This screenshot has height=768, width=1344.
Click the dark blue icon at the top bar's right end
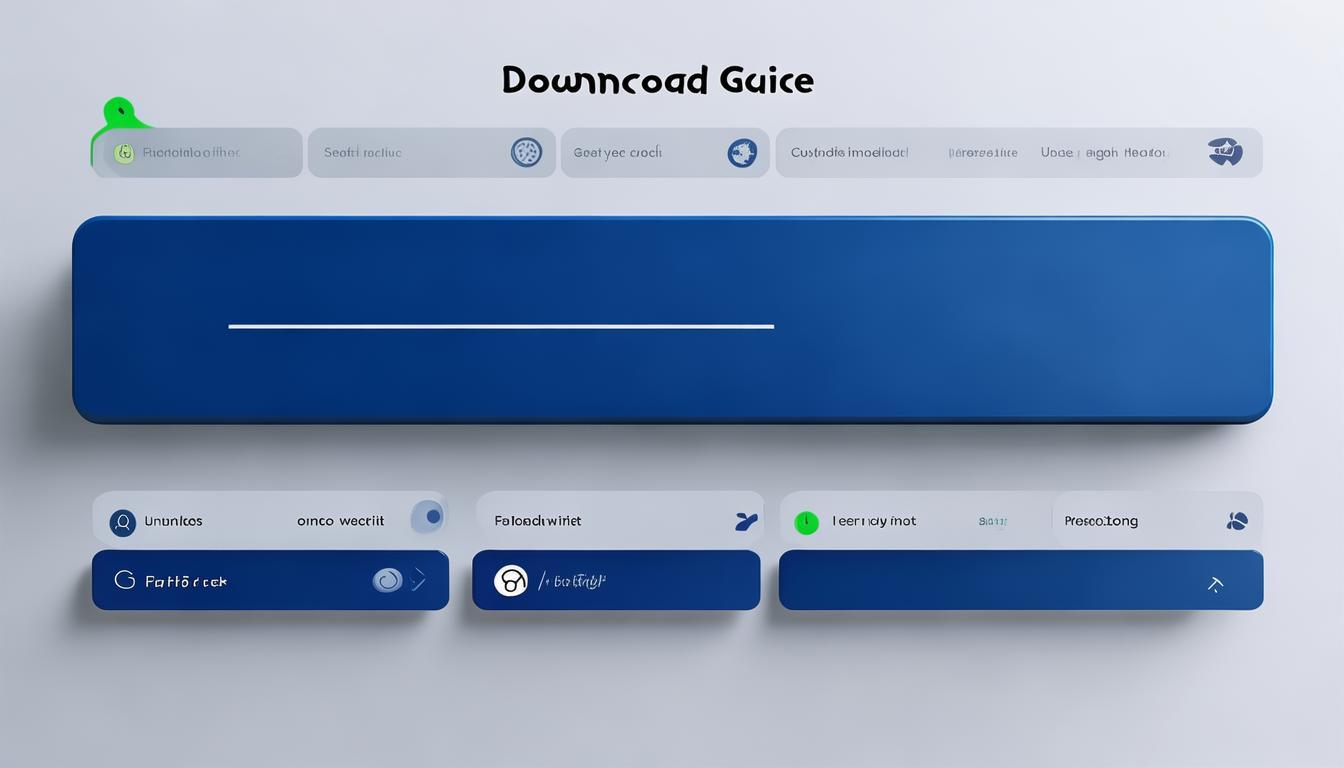(1225, 152)
